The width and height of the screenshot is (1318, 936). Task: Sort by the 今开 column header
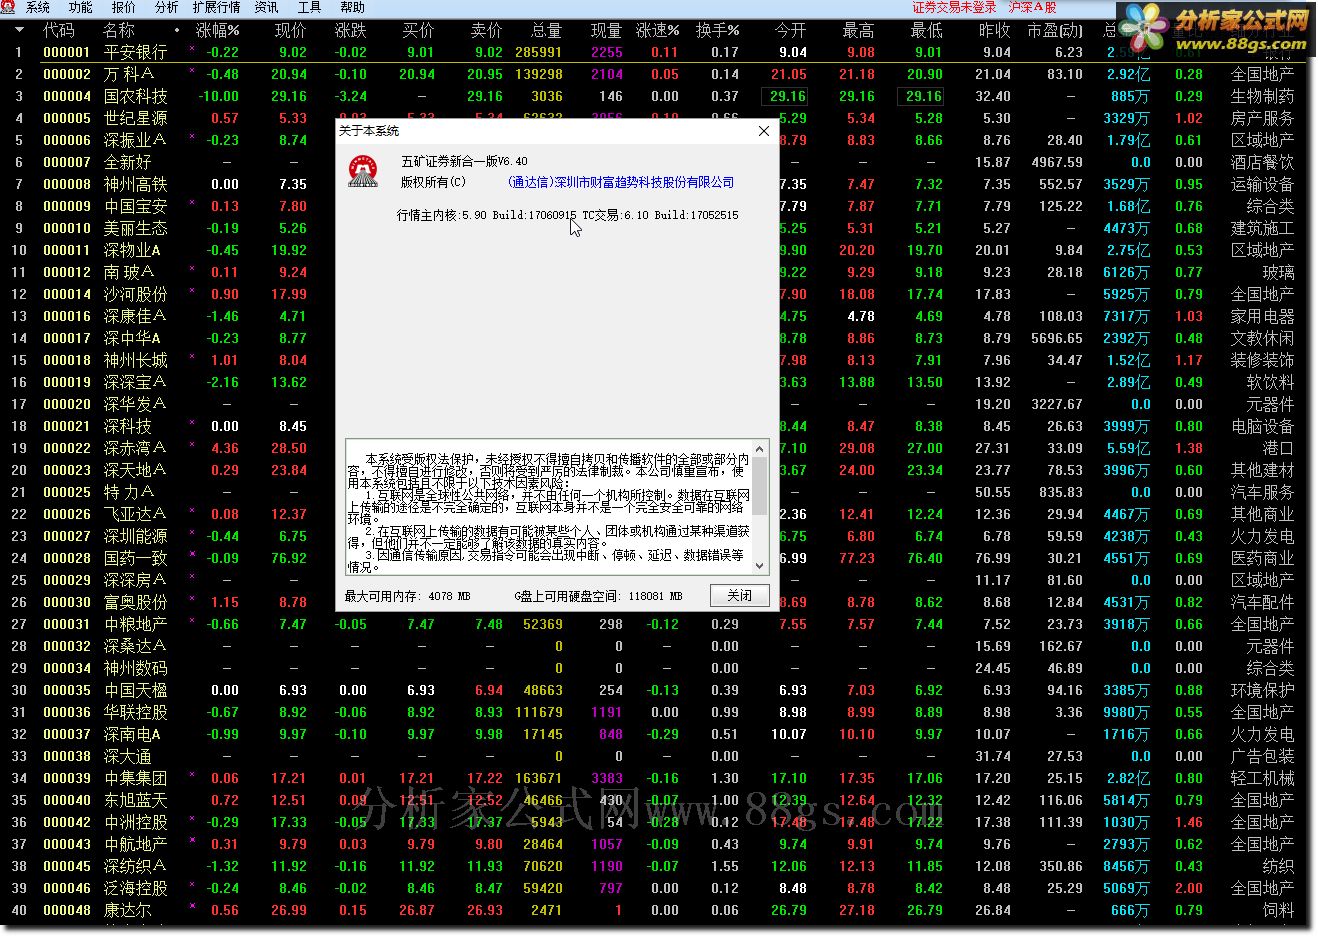(x=790, y=30)
